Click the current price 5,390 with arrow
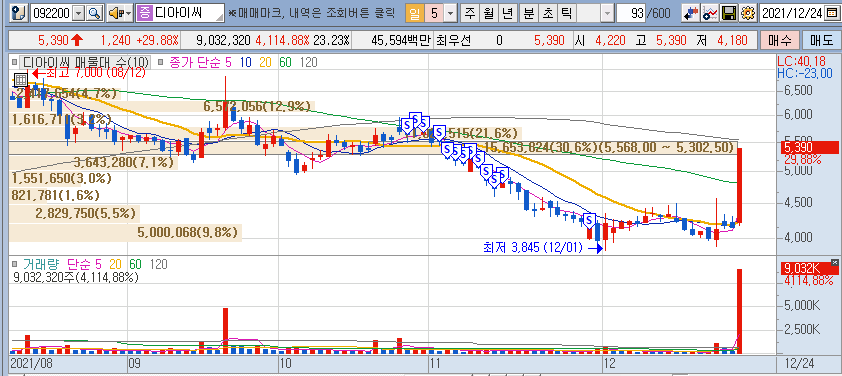The width and height of the screenshot is (842, 376). (x=60, y=40)
